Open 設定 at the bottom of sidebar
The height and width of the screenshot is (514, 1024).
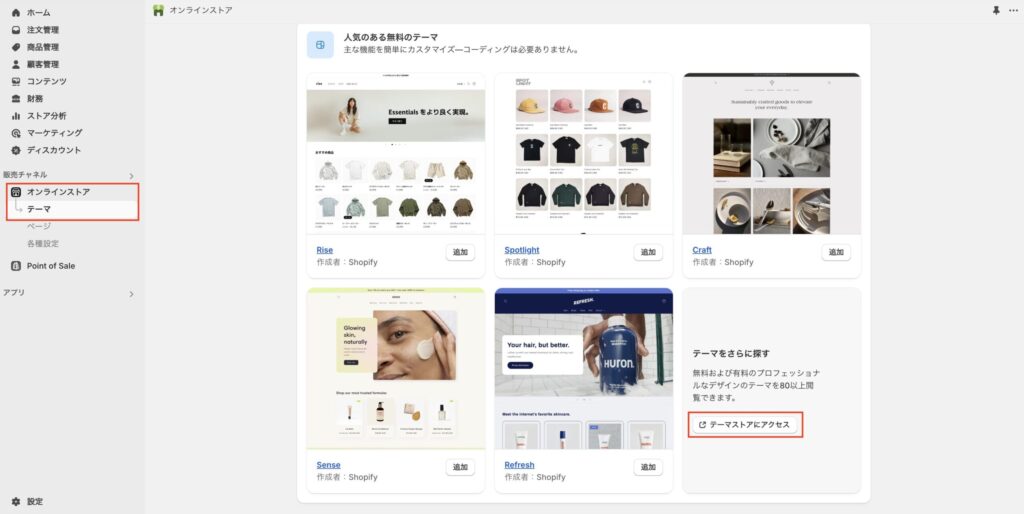point(35,502)
